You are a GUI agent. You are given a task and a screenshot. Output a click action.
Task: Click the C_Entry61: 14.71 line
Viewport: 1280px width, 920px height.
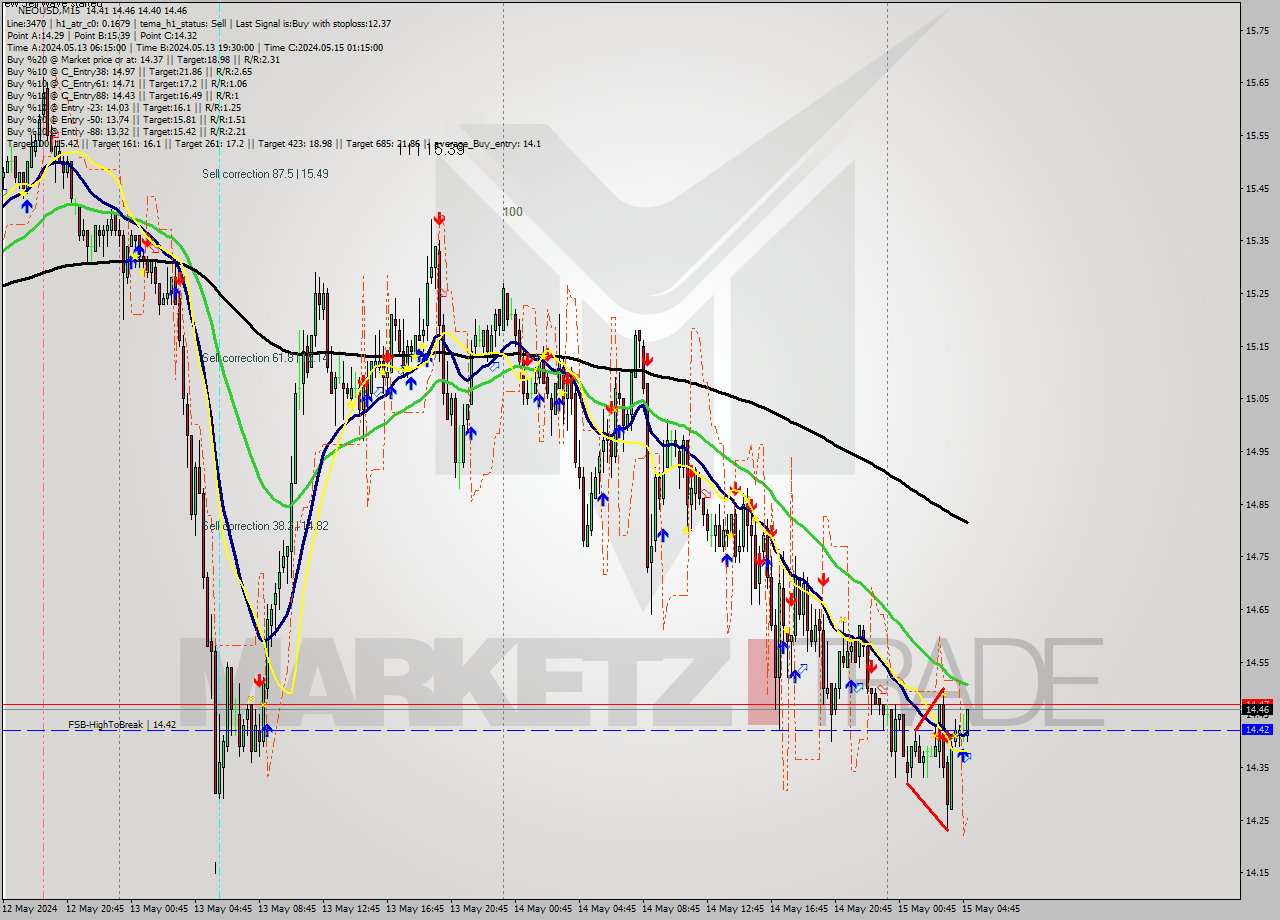pos(126,83)
